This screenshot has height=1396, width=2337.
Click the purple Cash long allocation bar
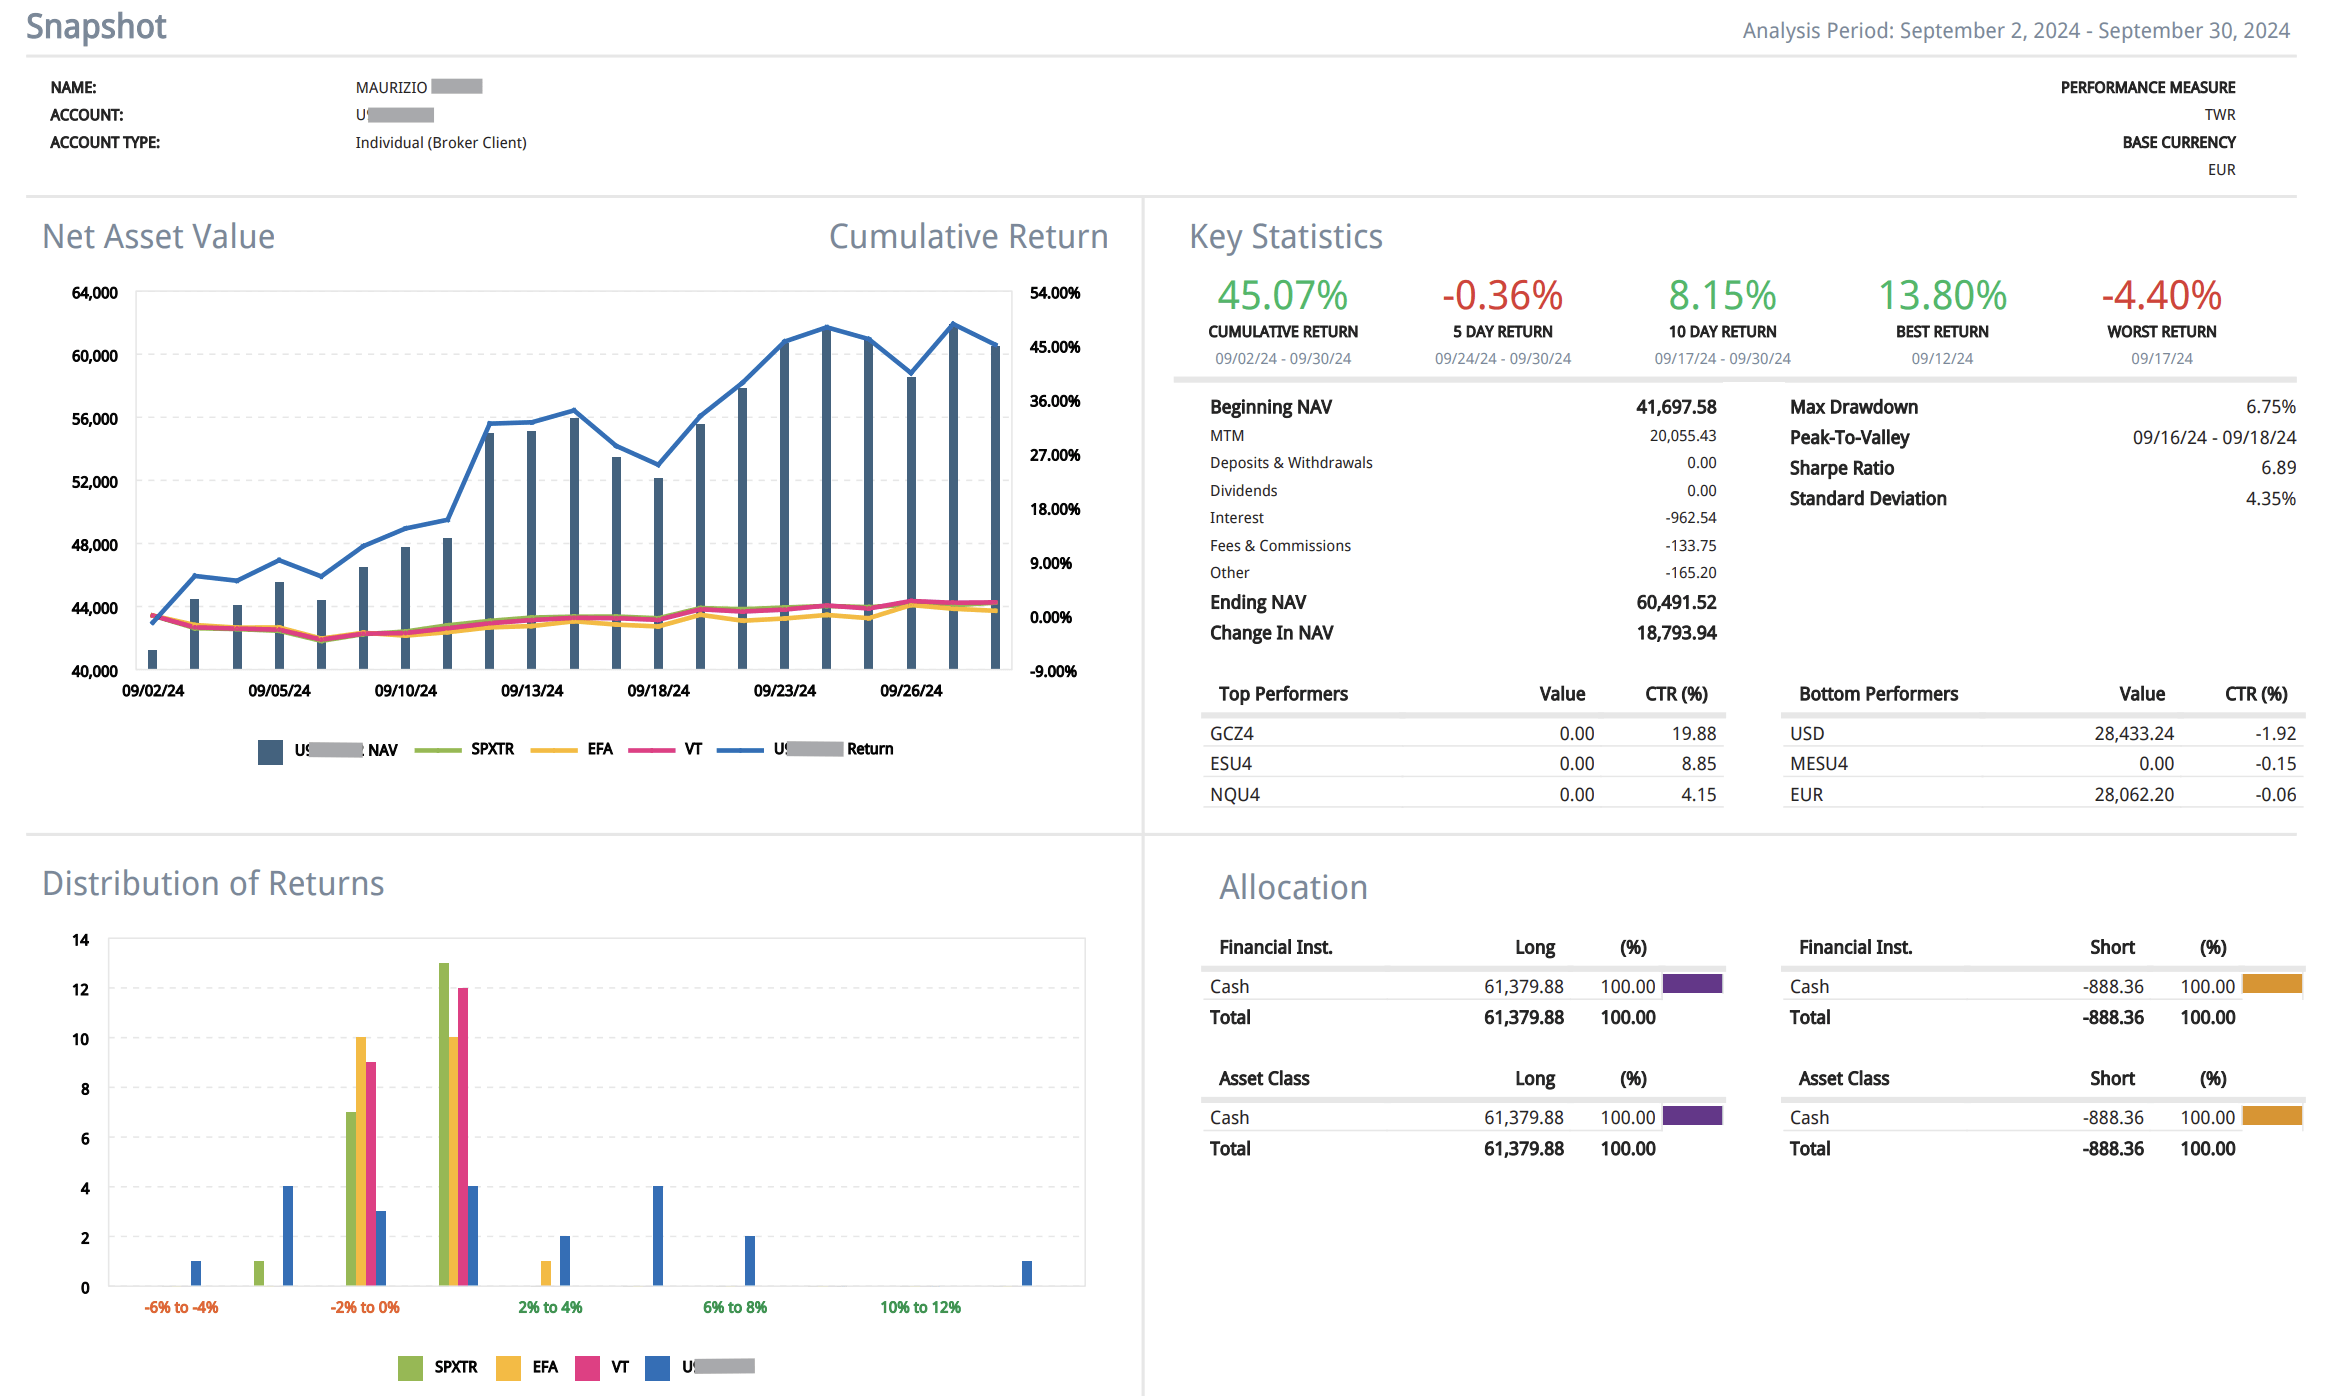pyautogui.click(x=1692, y=984)
